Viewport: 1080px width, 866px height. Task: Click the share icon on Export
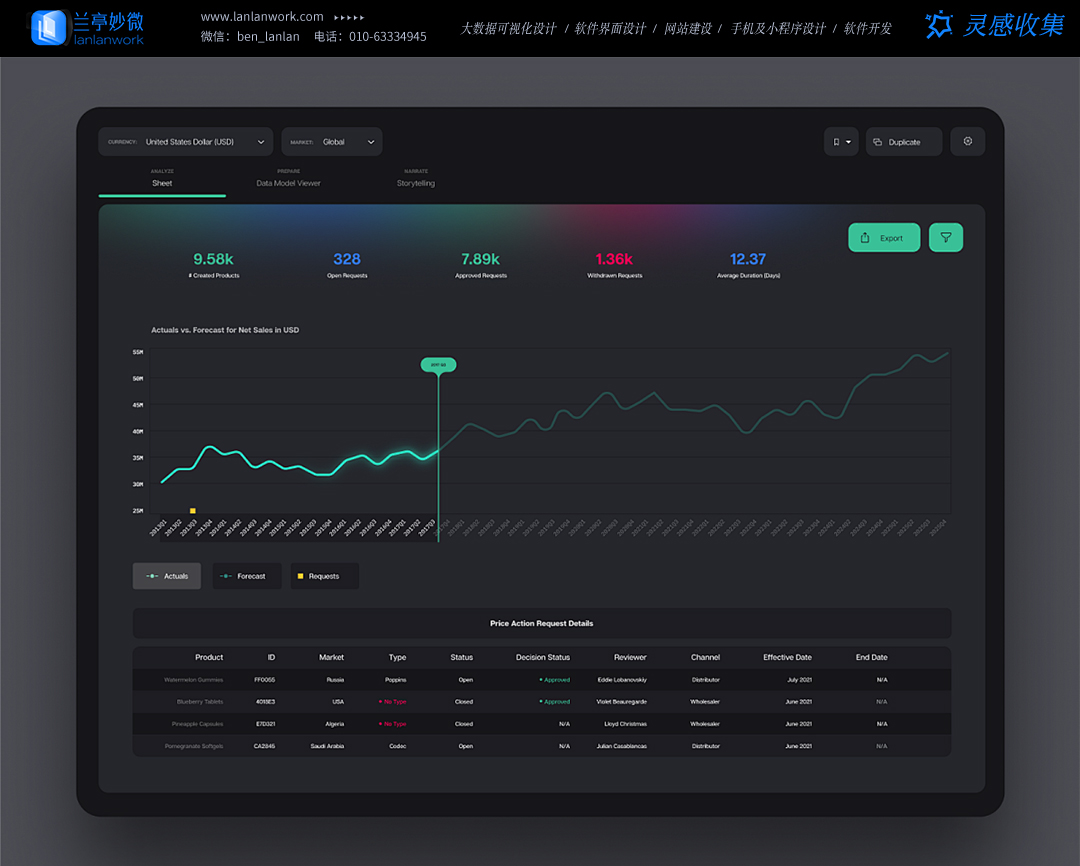[865, 238]
